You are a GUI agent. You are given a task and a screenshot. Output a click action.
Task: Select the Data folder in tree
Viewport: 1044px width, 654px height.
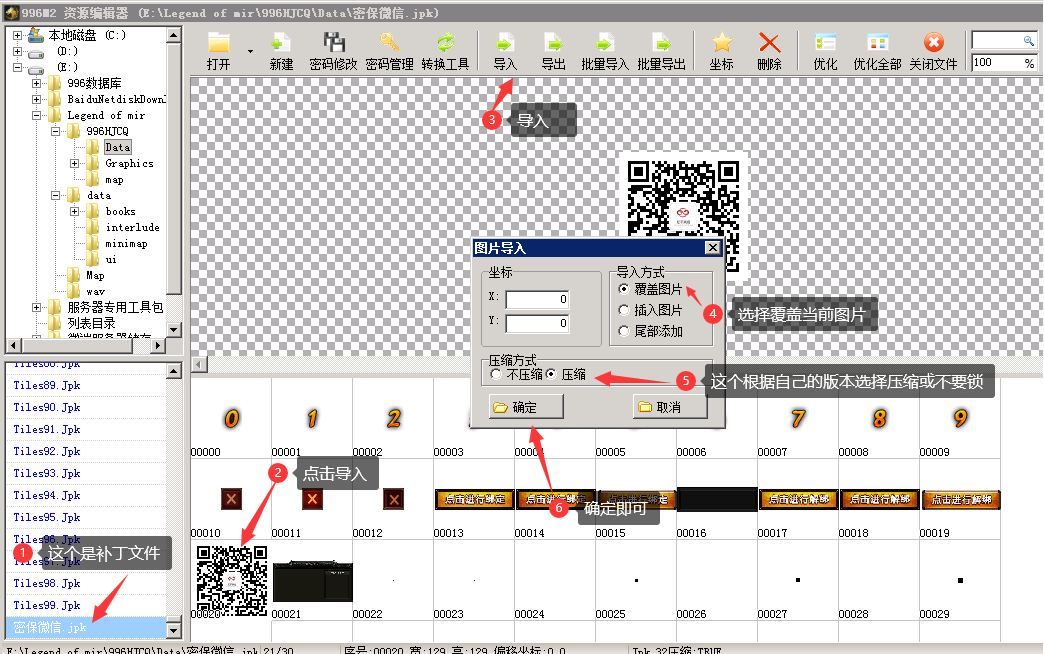(x=117, y=147)
